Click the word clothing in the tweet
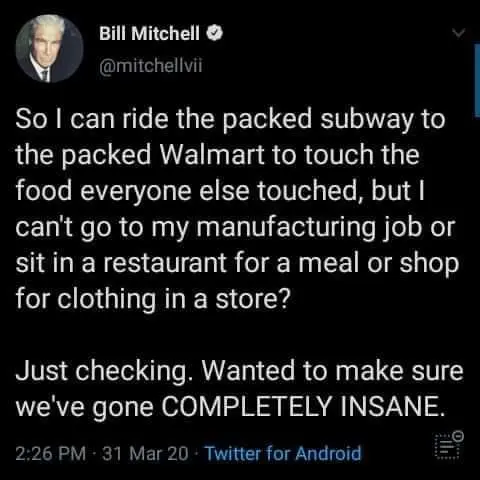 tap(106, 300)
